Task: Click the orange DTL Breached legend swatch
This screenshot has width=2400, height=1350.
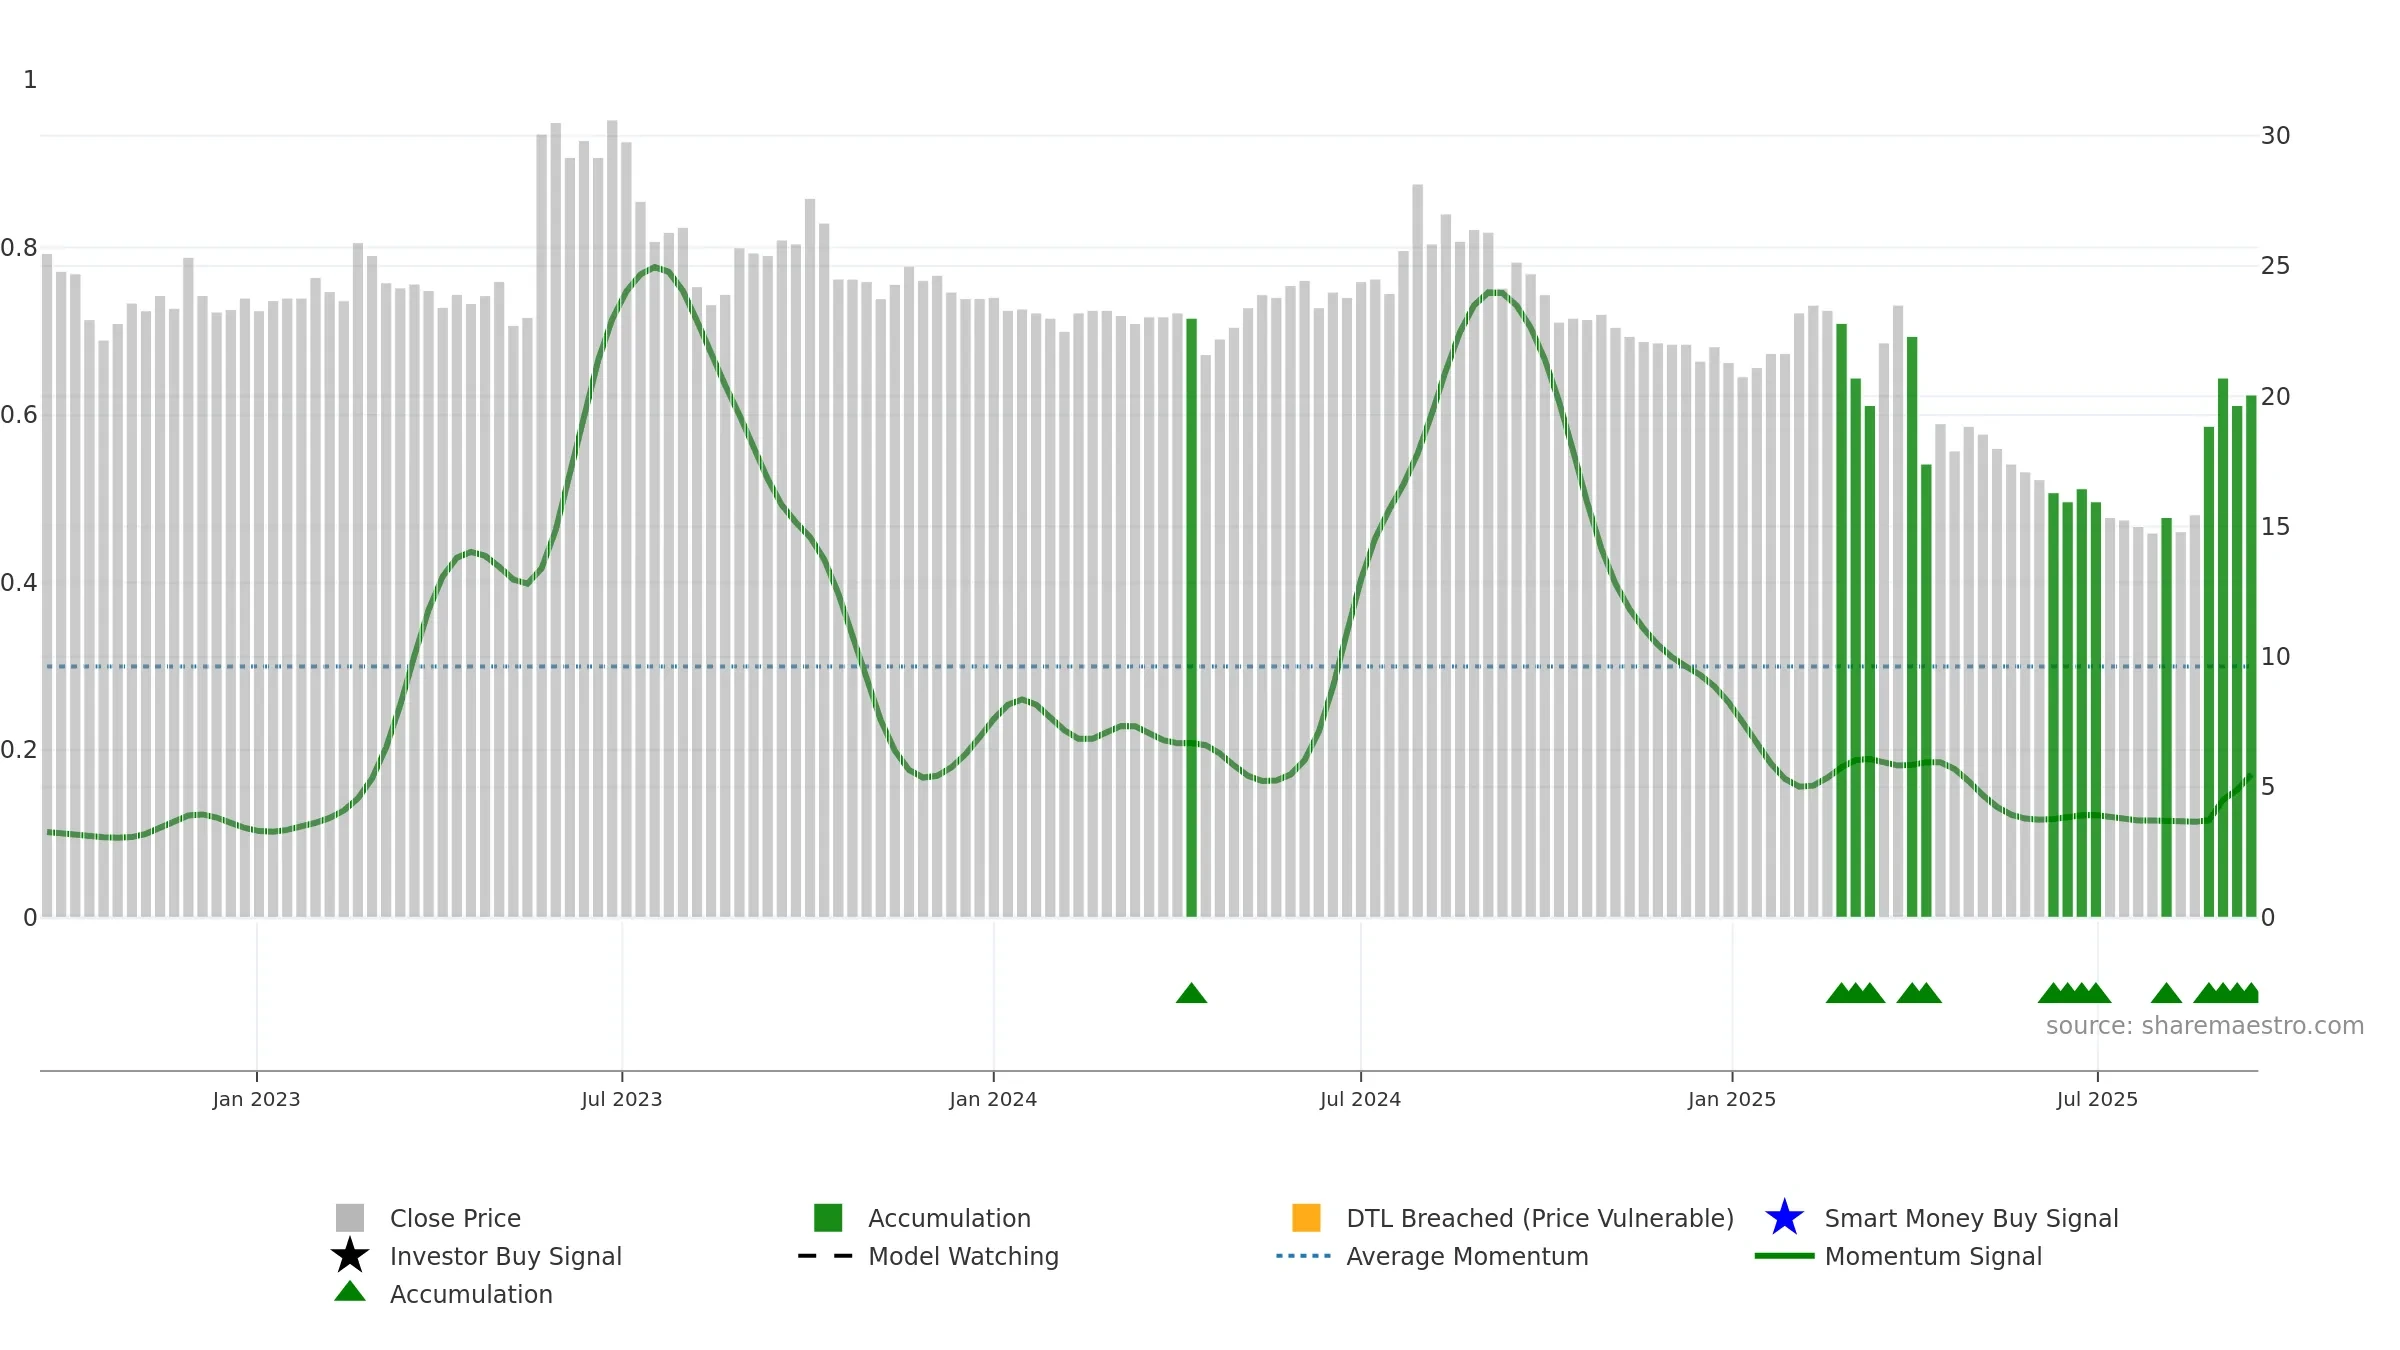Action: (x=1306, y=1218)
